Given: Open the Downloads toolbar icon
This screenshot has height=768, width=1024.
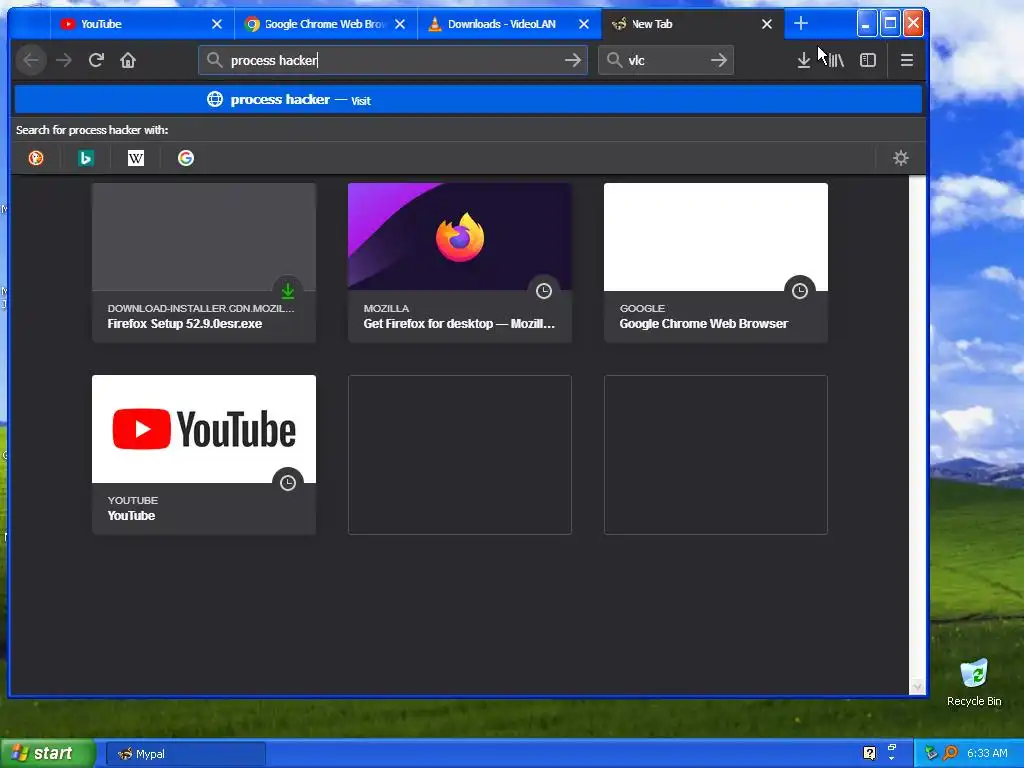Looking at the screenshot, I should [x=803, y=60].
